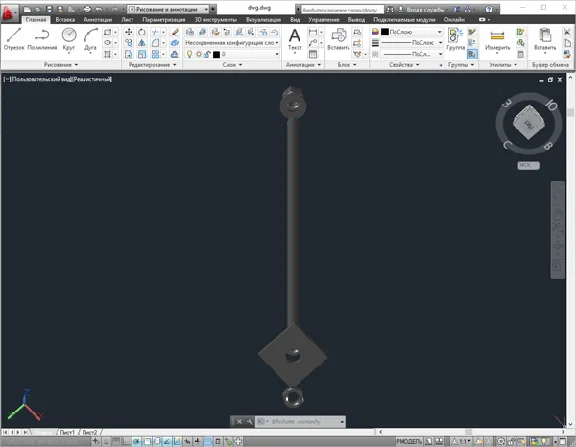
Task: Click the Измерить measure tool
Action: 497,40
